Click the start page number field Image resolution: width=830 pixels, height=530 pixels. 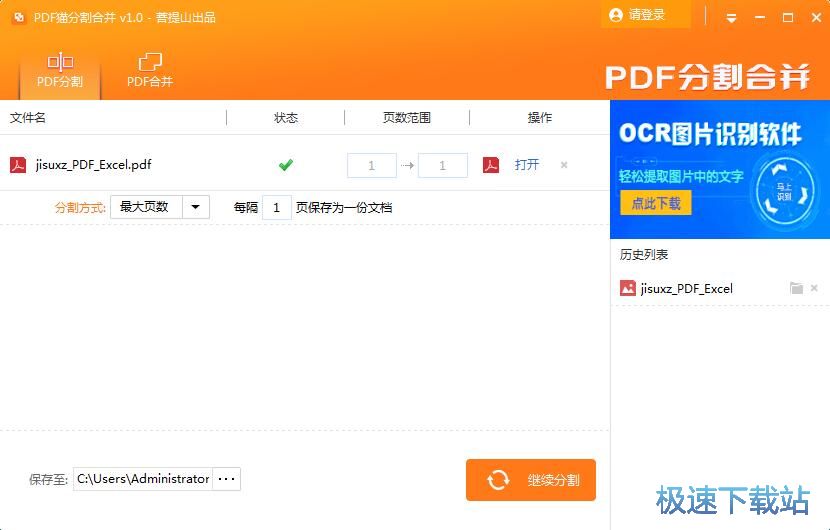(x=372, y=165)
